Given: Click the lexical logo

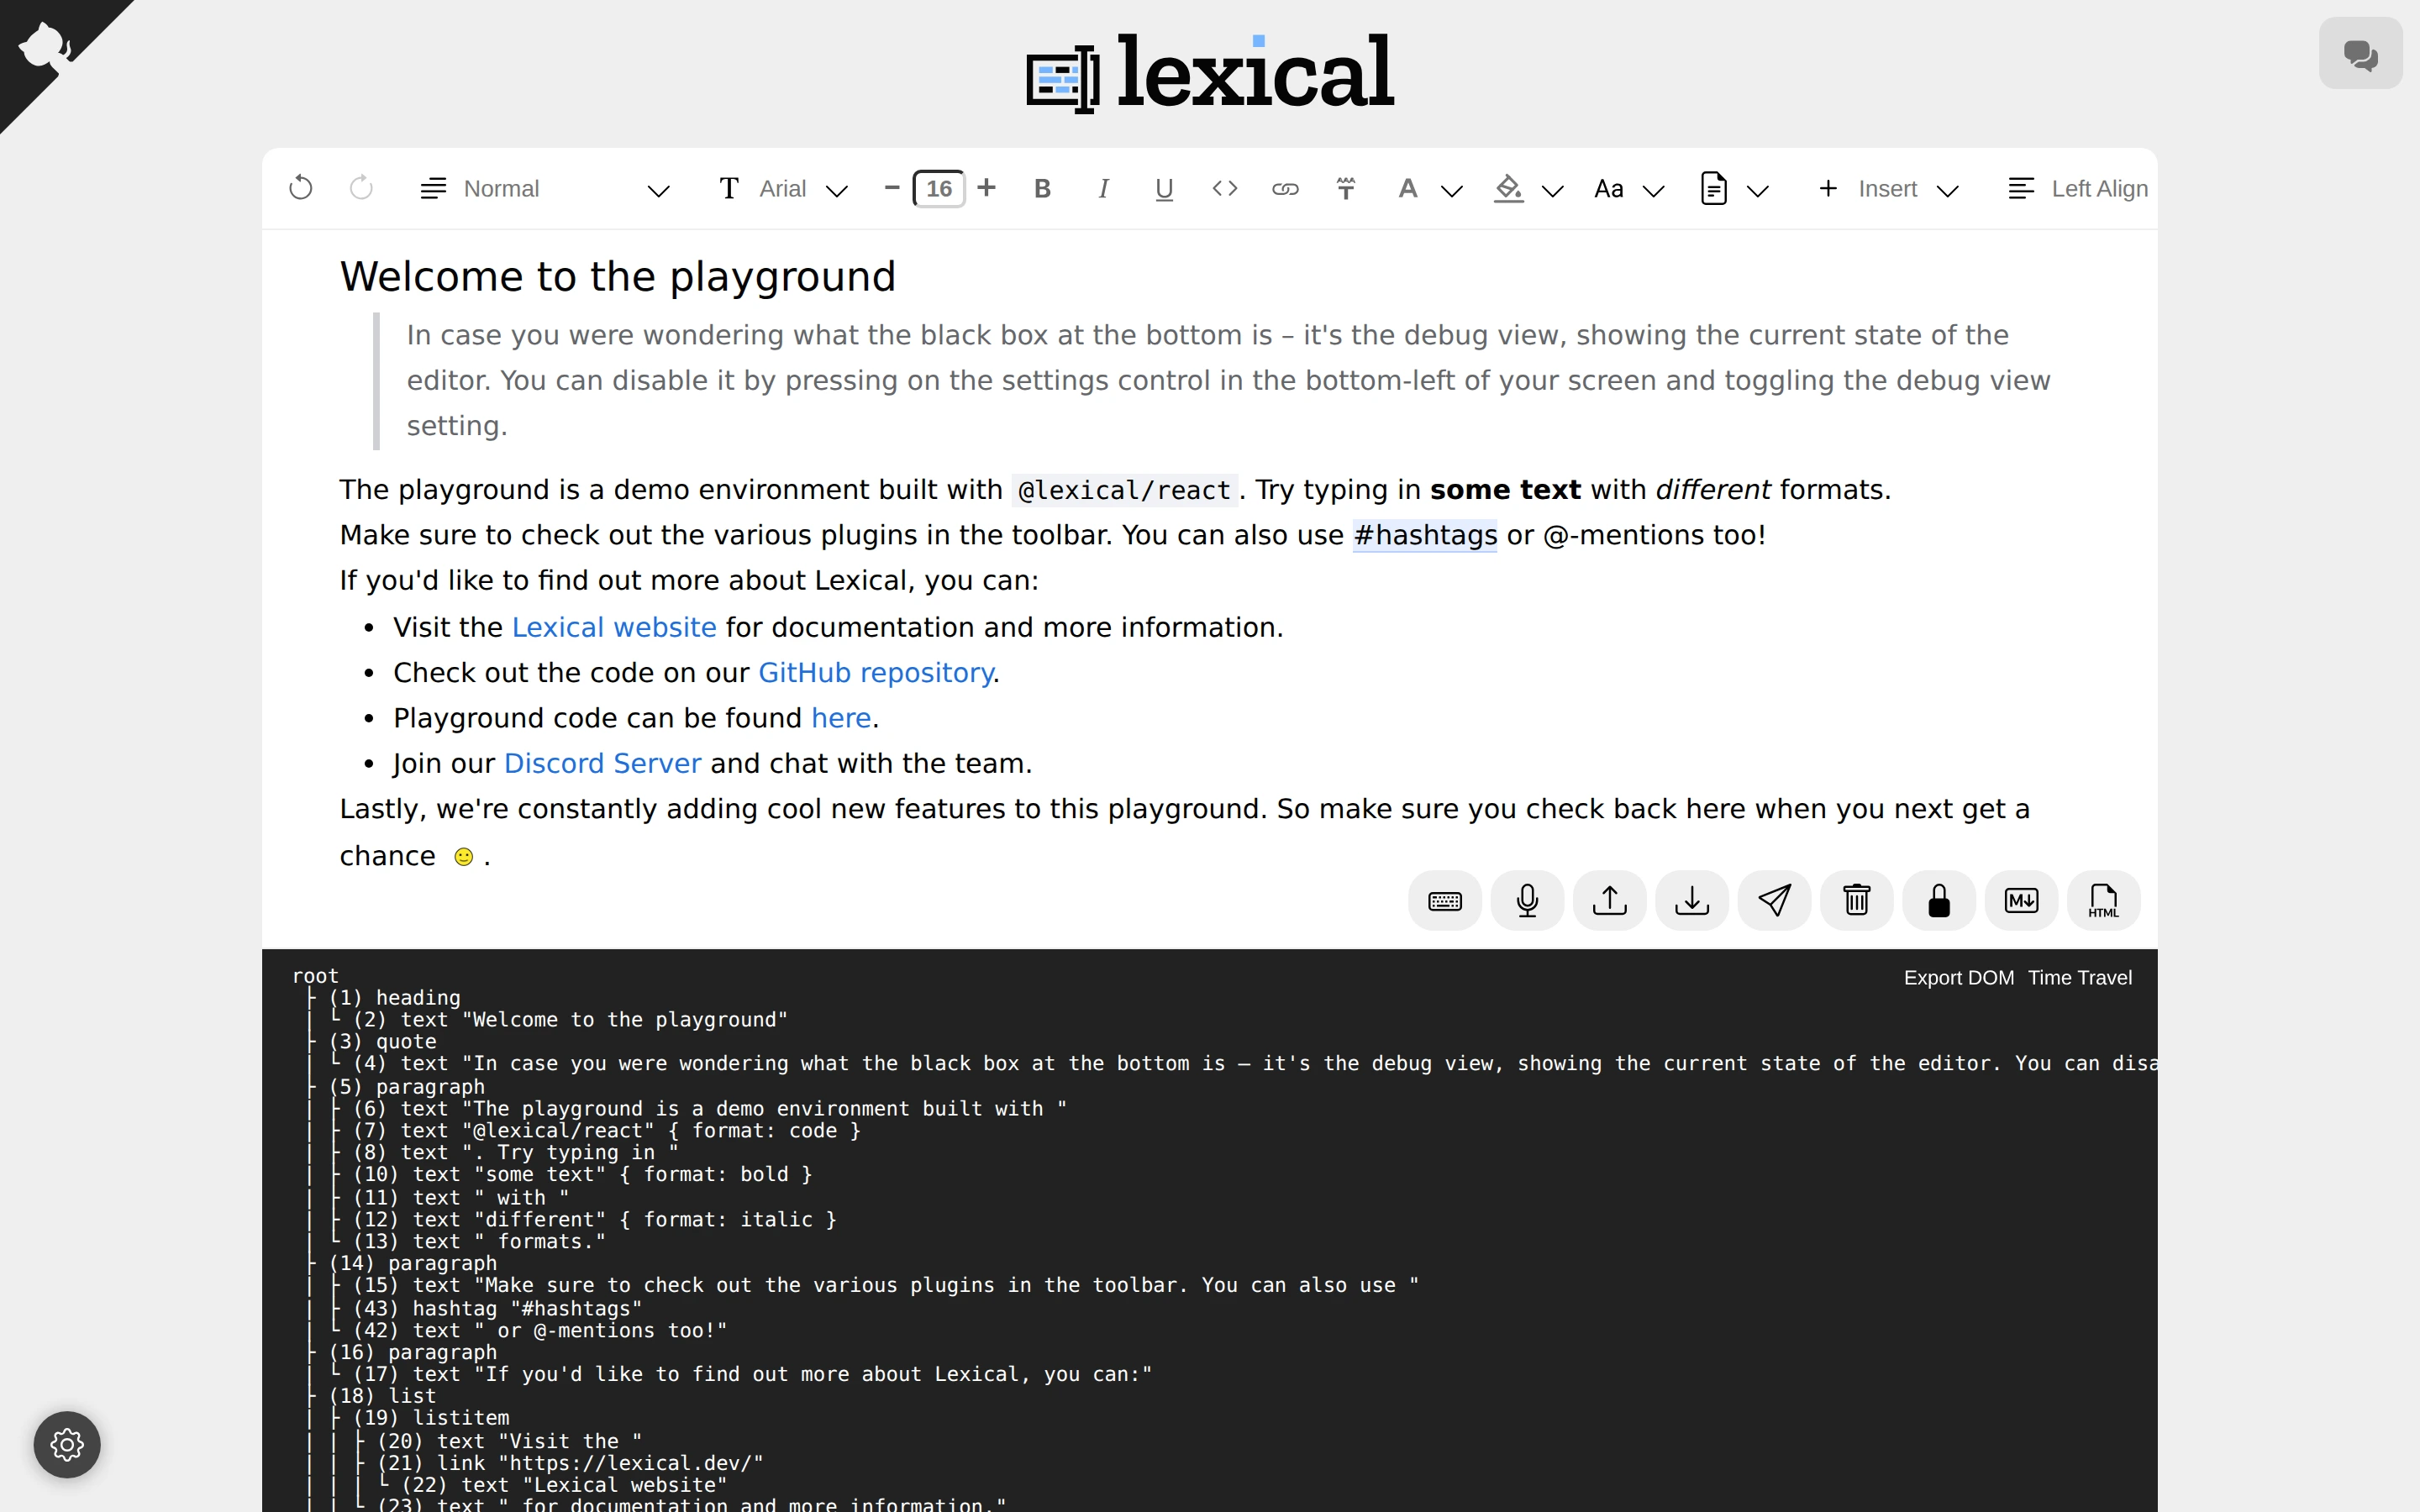Looking at the screenshot, I should [1210, 72].
